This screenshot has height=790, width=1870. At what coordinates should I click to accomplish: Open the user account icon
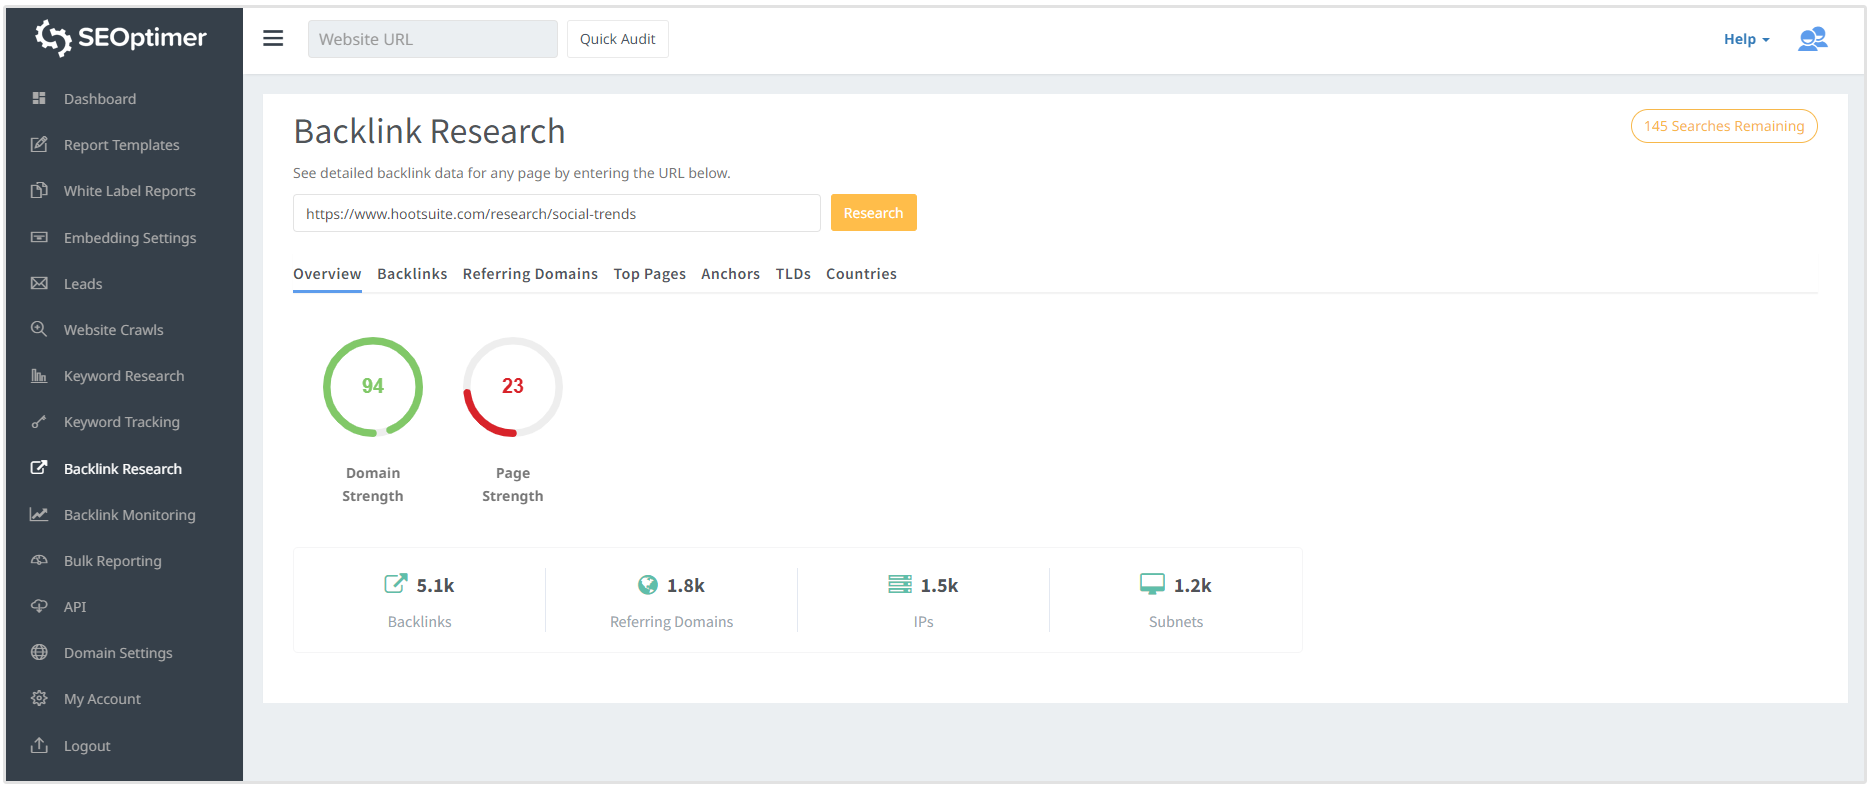tap(1812, 39)
